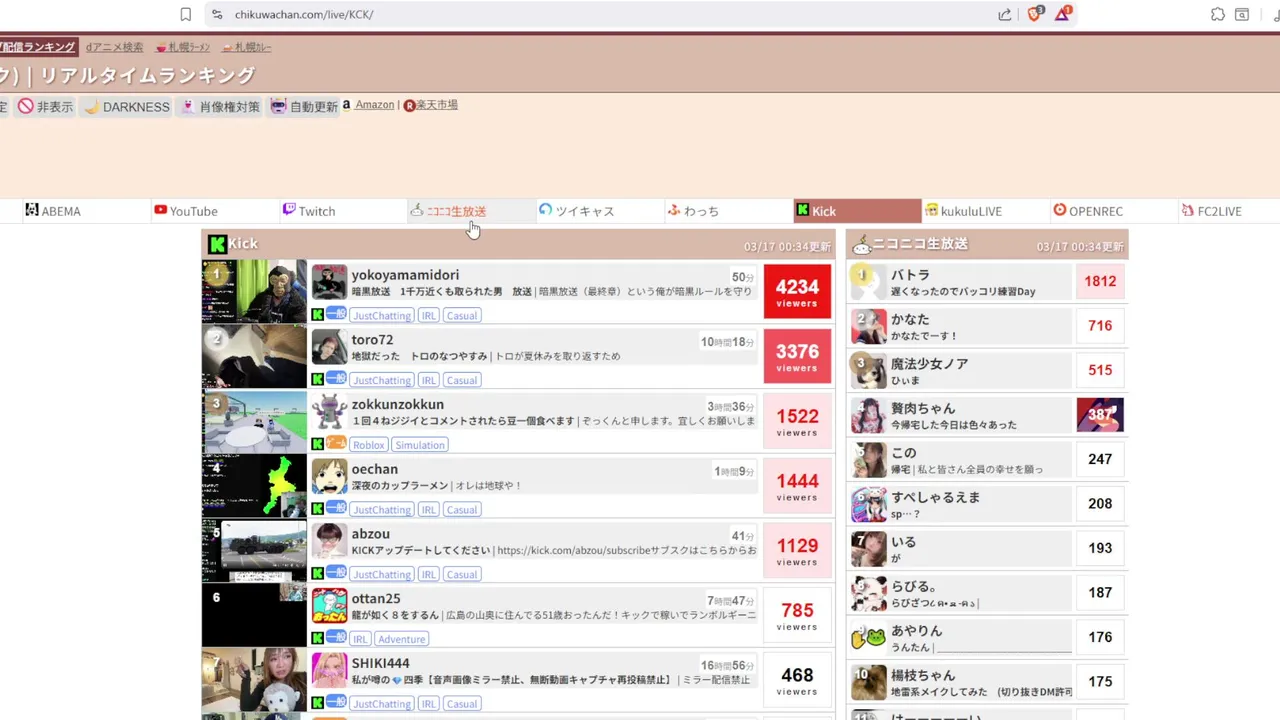The image size is (1280, 720).
Task: Open browser extensions puzzle icon
Action: pos(1217,14)
